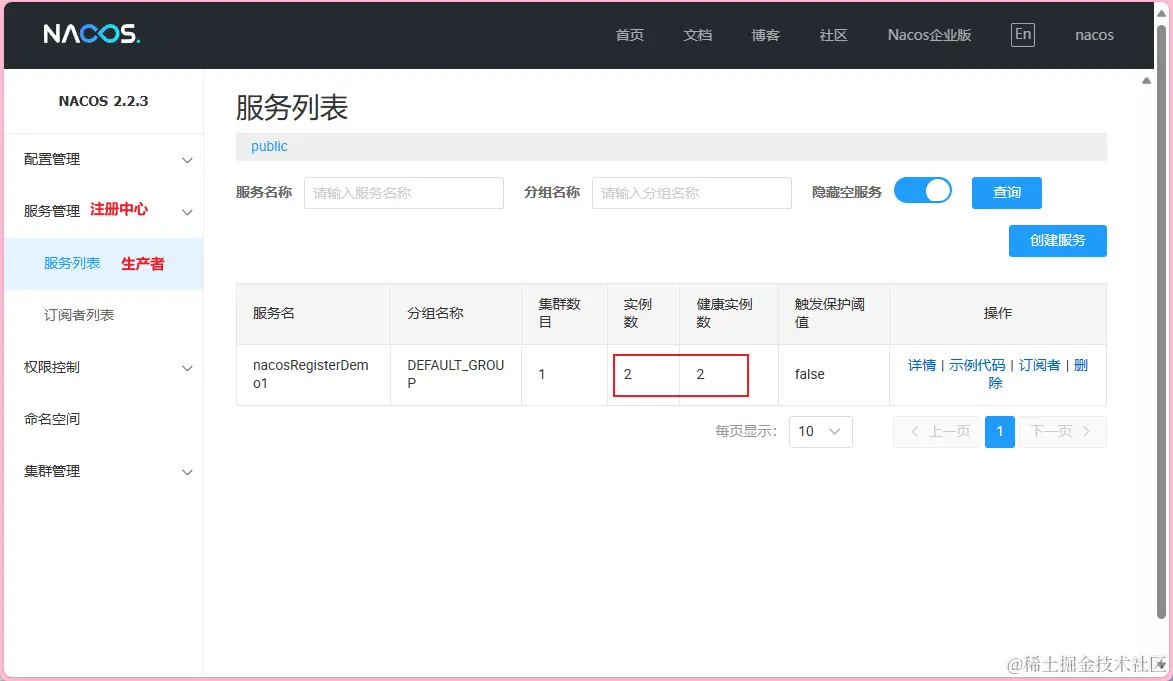Click 删除 for nacosRegisterDemo1
1173x681 pixels.
tap(1080, 365)
